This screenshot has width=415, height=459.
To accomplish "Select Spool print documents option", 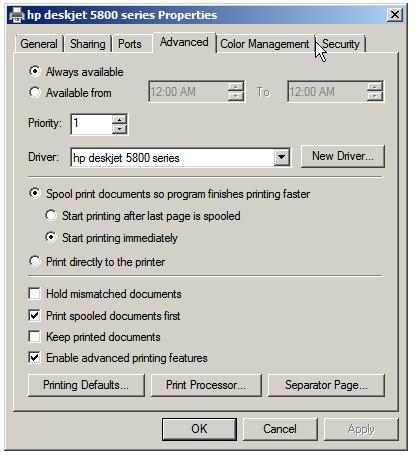I will [170, 194].
